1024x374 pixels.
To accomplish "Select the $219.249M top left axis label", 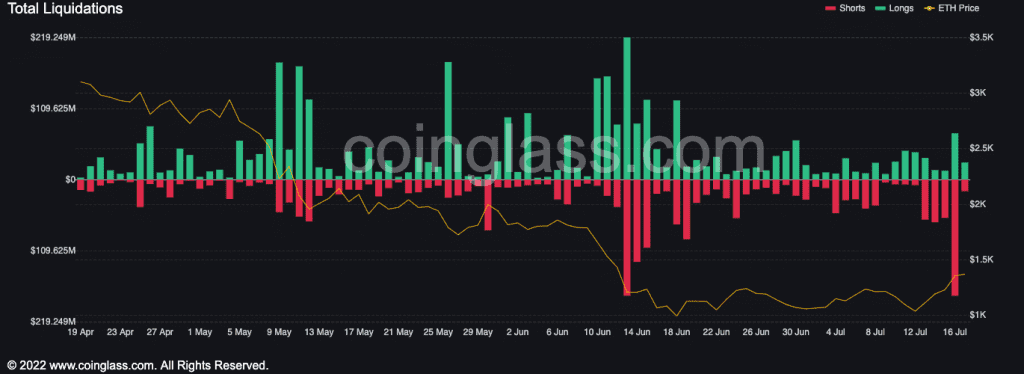I will coord(52,37).
